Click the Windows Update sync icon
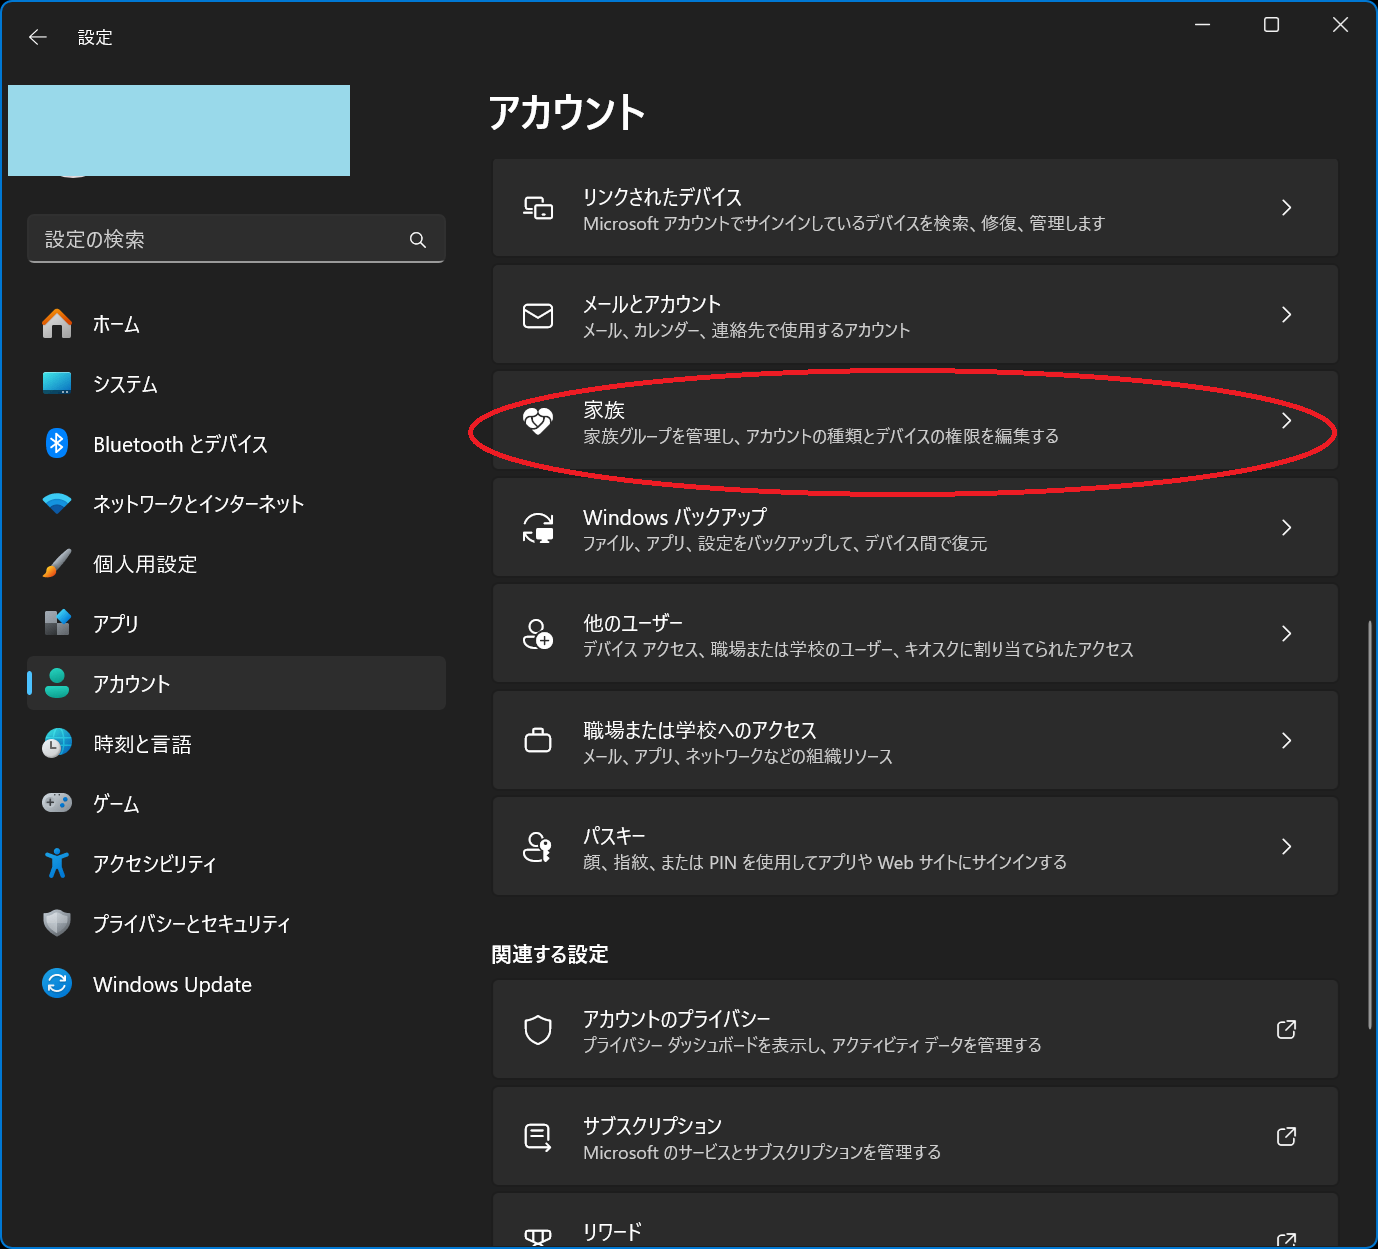The image size is (1378, 1249). click(57, 984)
